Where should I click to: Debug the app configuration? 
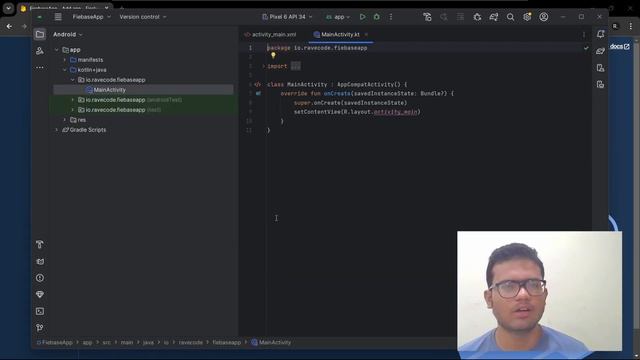377,17
